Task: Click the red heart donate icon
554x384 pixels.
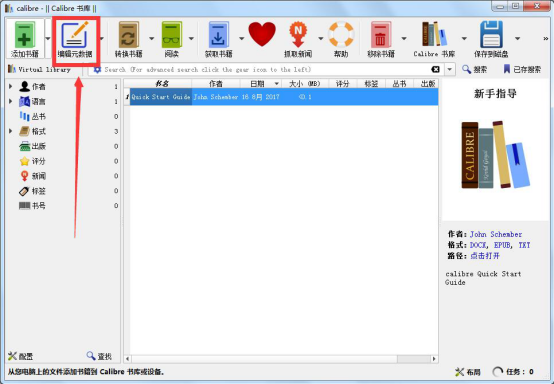Action: tap(262, 34)
